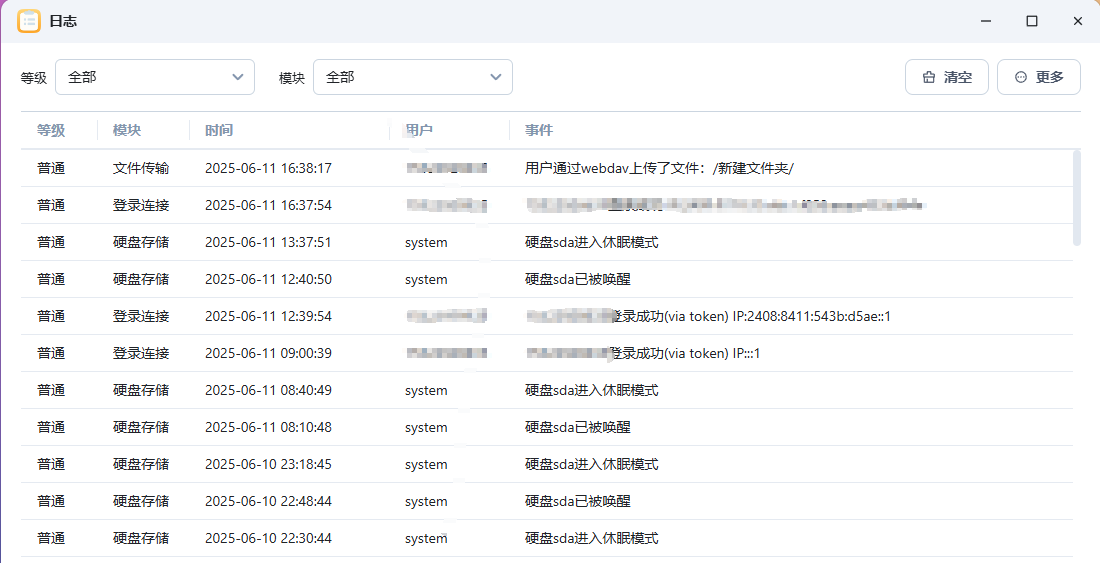Click 普通 level in the 16:38:17 row
Viewport: 1100px width, 563px height.
51,168
